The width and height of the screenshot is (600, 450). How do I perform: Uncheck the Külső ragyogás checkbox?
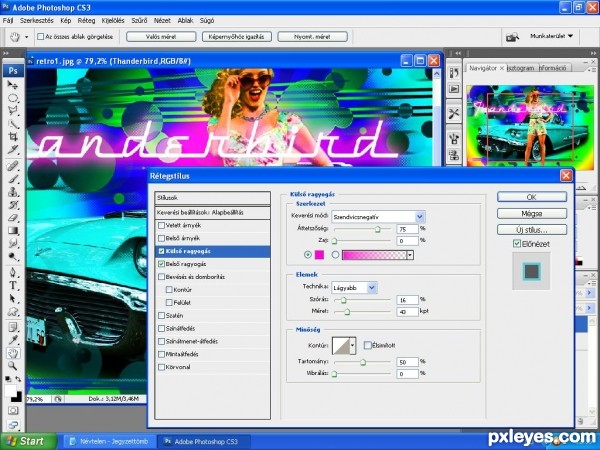tap(161, 251)
